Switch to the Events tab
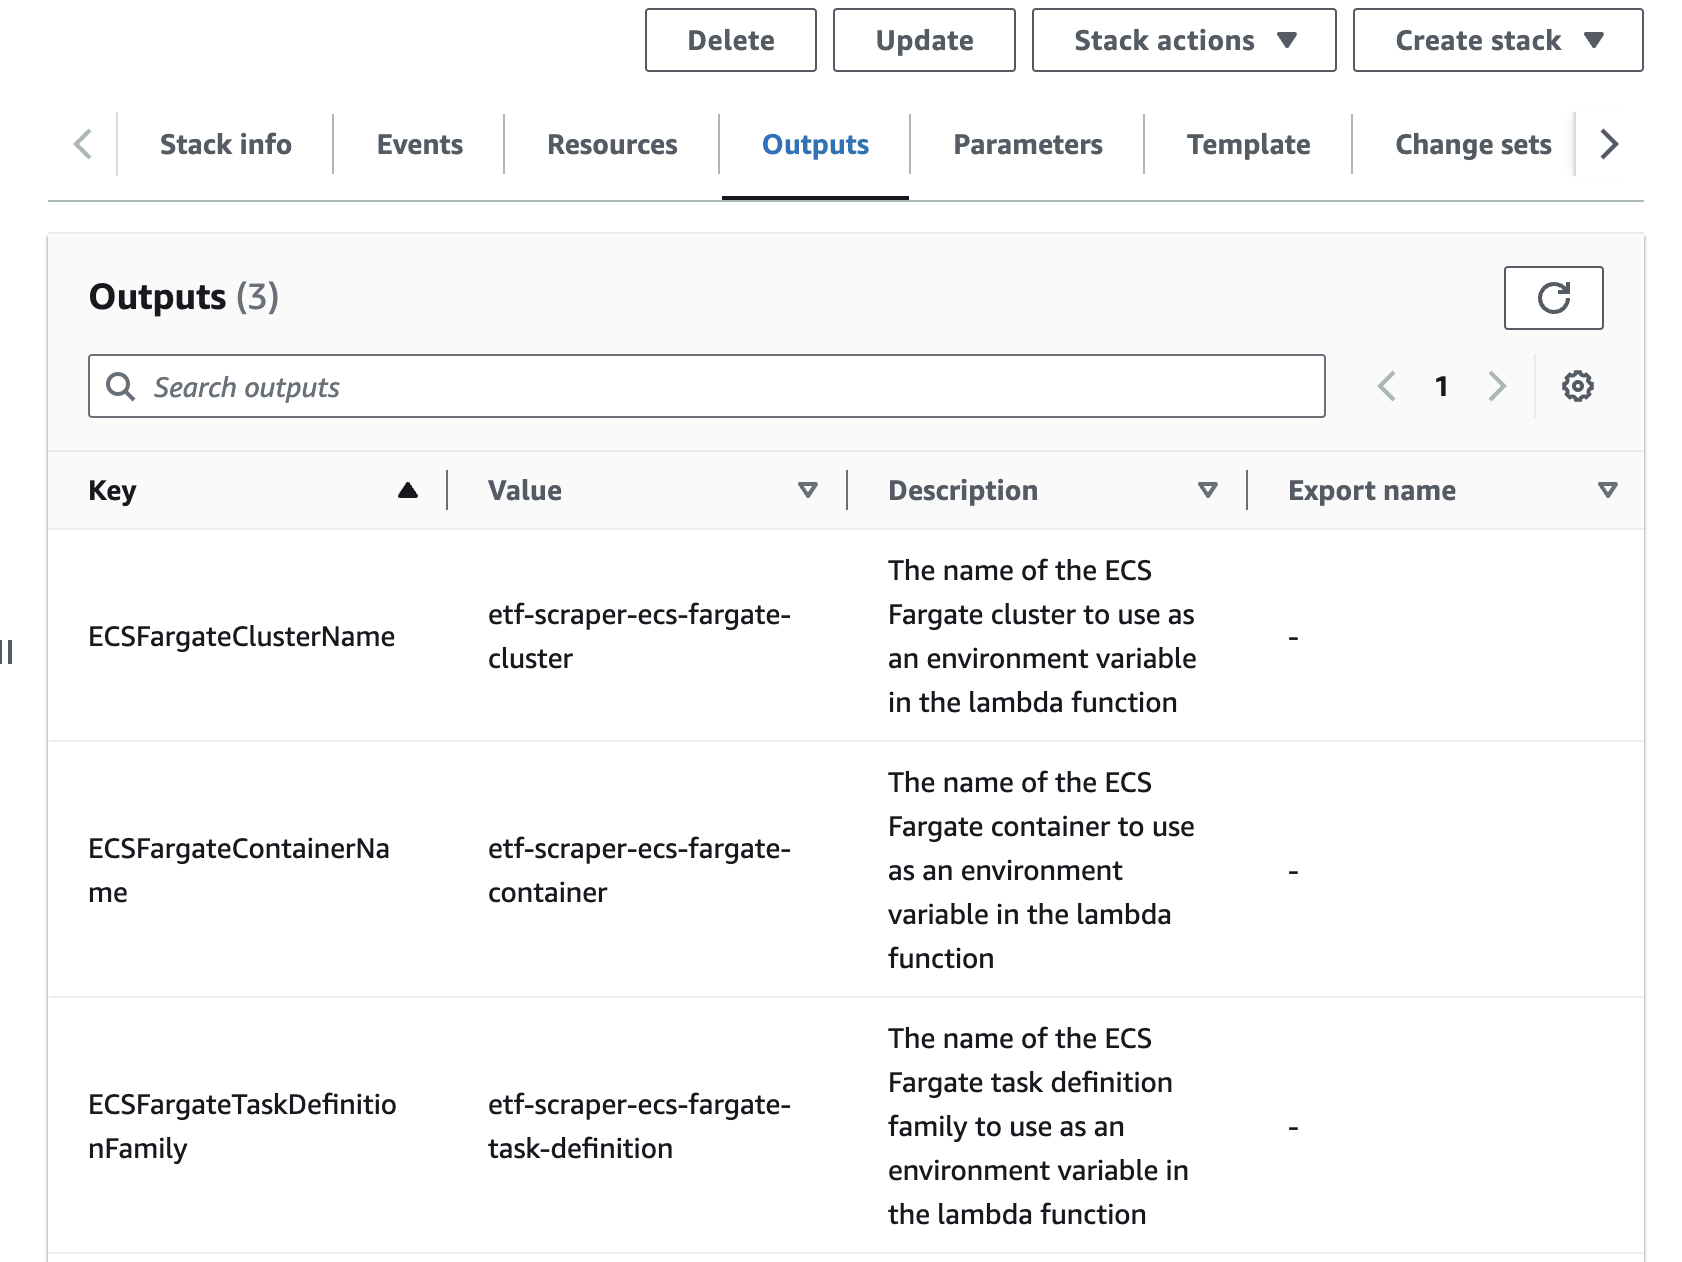The width and height of the screenshot is (1682, 1262). pyautogui.click(x=420, y=144)
